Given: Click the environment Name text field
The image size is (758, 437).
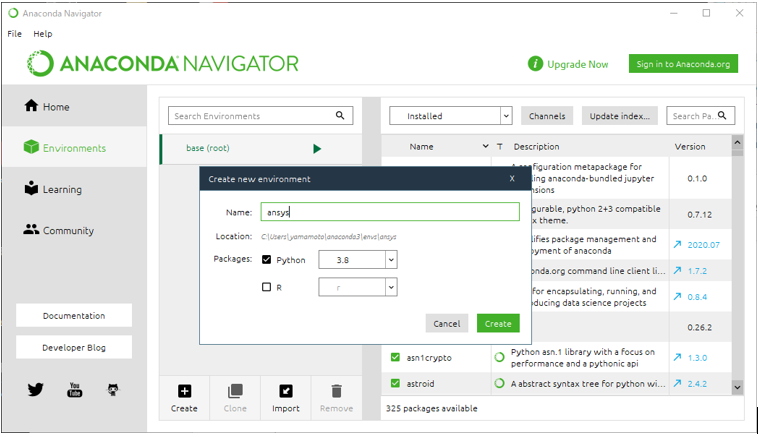Looking at the screenshot, I should tap(390, 212).
